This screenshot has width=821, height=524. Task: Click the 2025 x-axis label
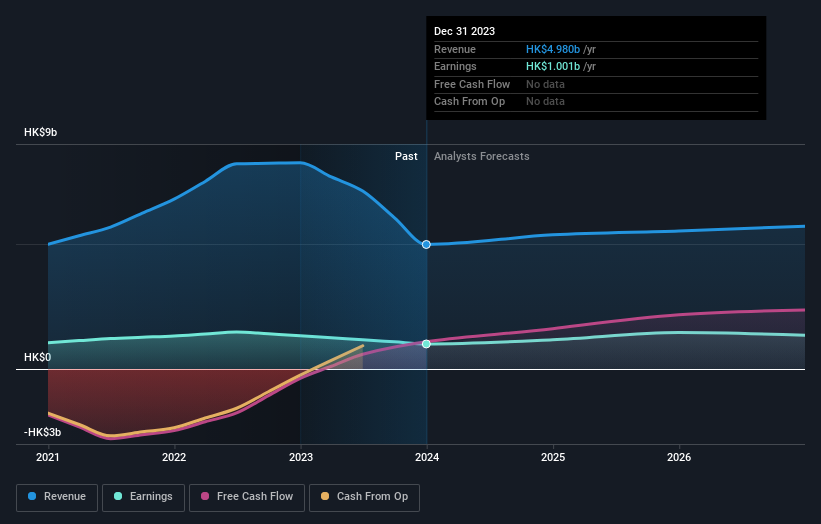coord(553,458)
